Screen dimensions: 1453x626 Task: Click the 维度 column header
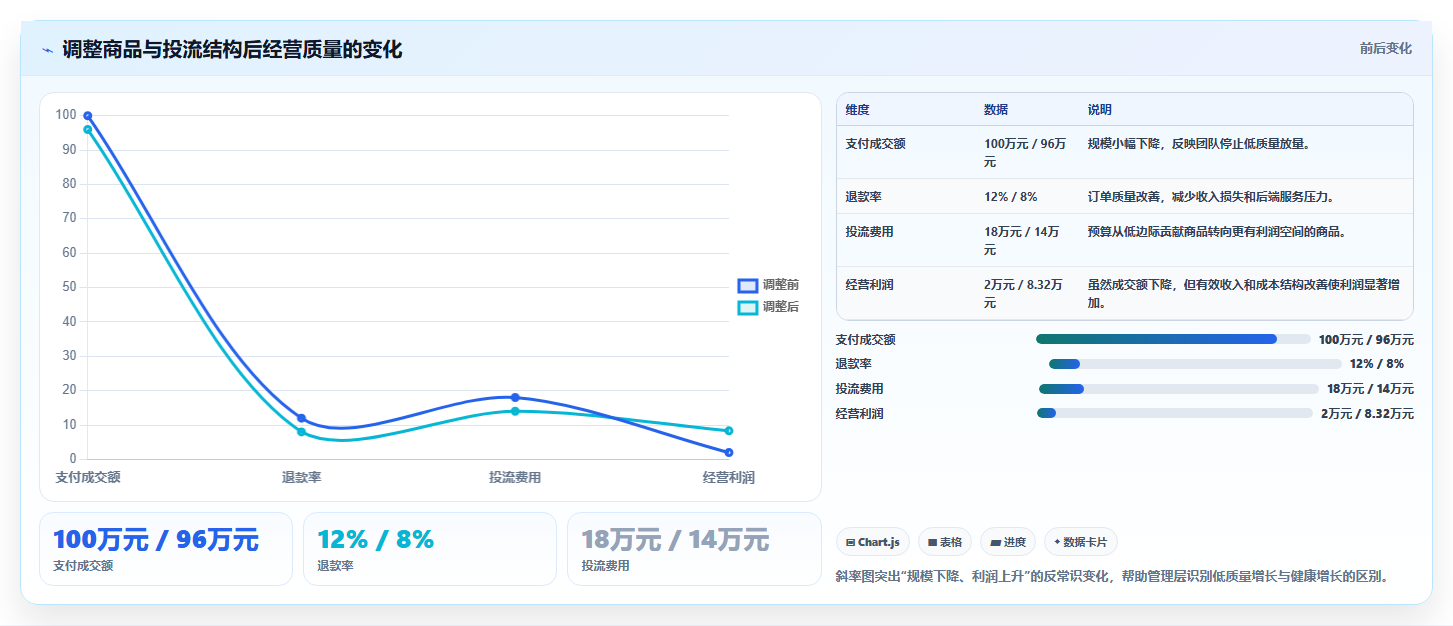coord(857,110)
